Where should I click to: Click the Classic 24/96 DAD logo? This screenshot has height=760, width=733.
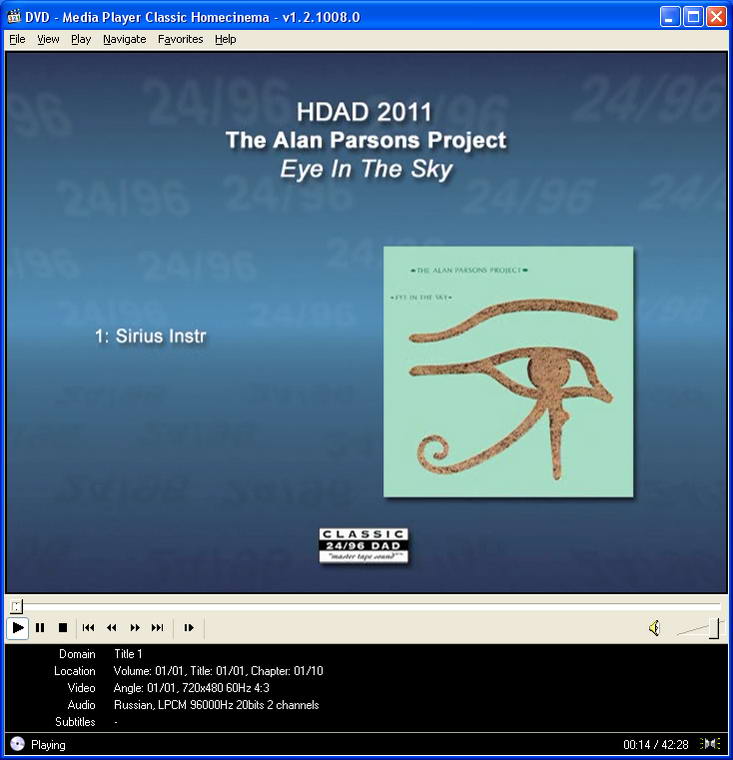point(364,546)
